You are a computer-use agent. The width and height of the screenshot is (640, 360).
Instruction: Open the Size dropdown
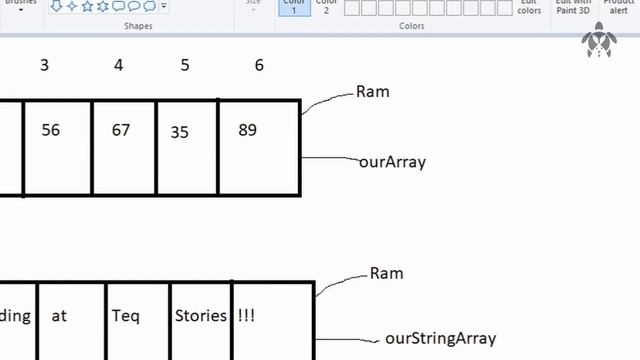pyautogui.click(x=253, y=6)
